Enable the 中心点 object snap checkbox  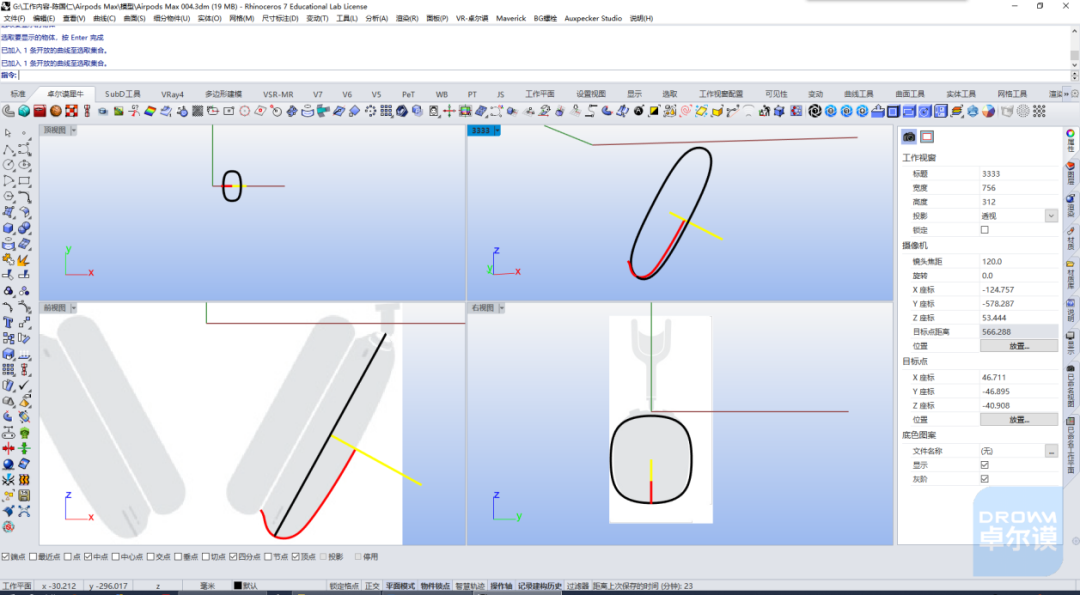point(116,556)
